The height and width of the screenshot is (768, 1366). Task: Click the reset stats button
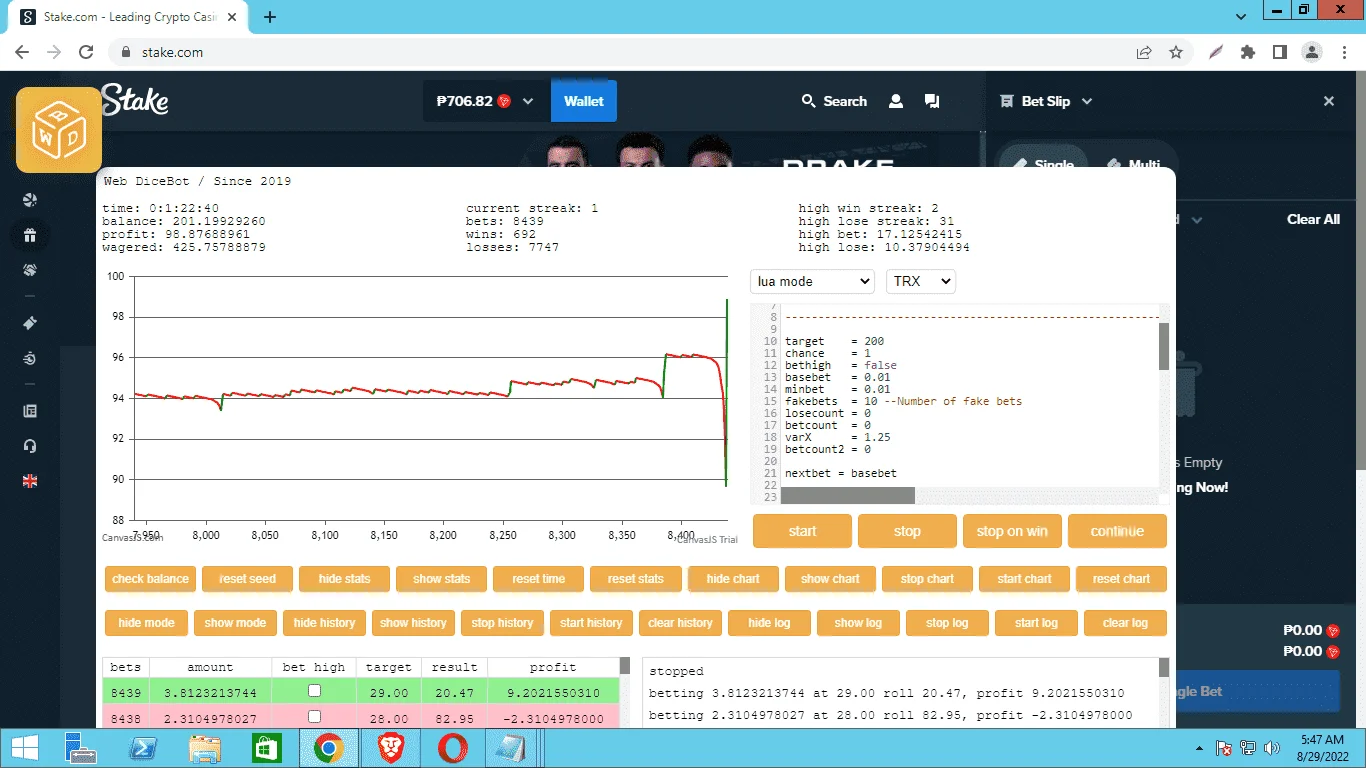(x=635, y=579)
